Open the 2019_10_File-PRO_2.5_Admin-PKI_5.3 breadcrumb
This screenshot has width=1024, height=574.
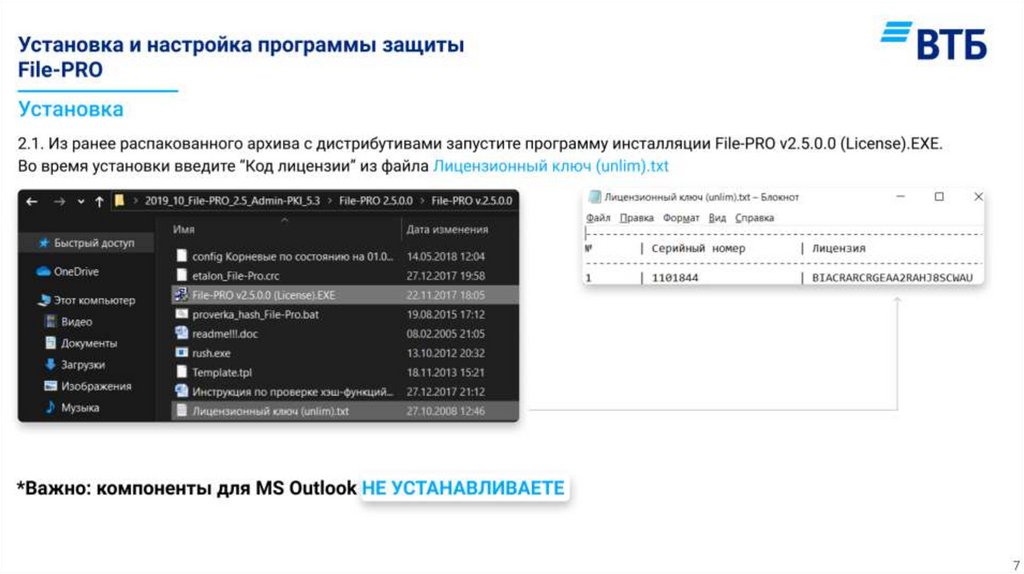(x=232, y=200)
